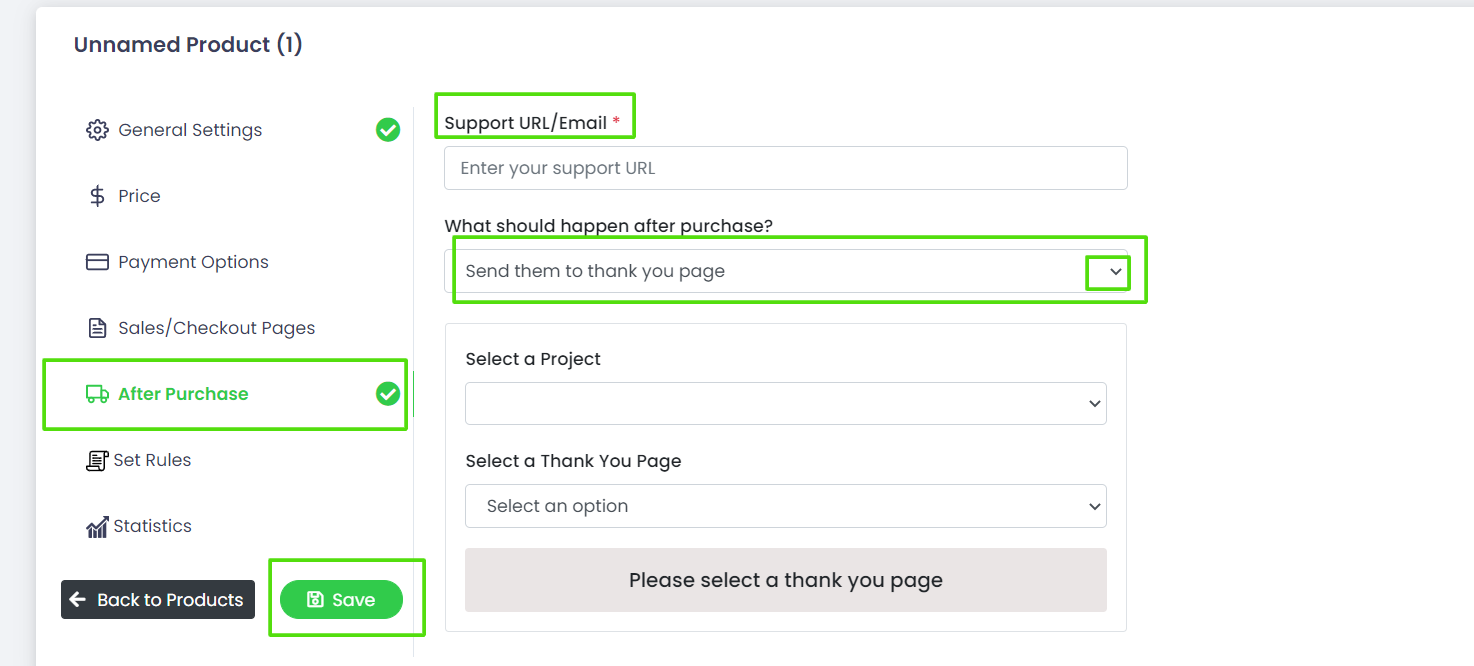Click the After Purchase truck icon
1474x666 pixels.
97,394
